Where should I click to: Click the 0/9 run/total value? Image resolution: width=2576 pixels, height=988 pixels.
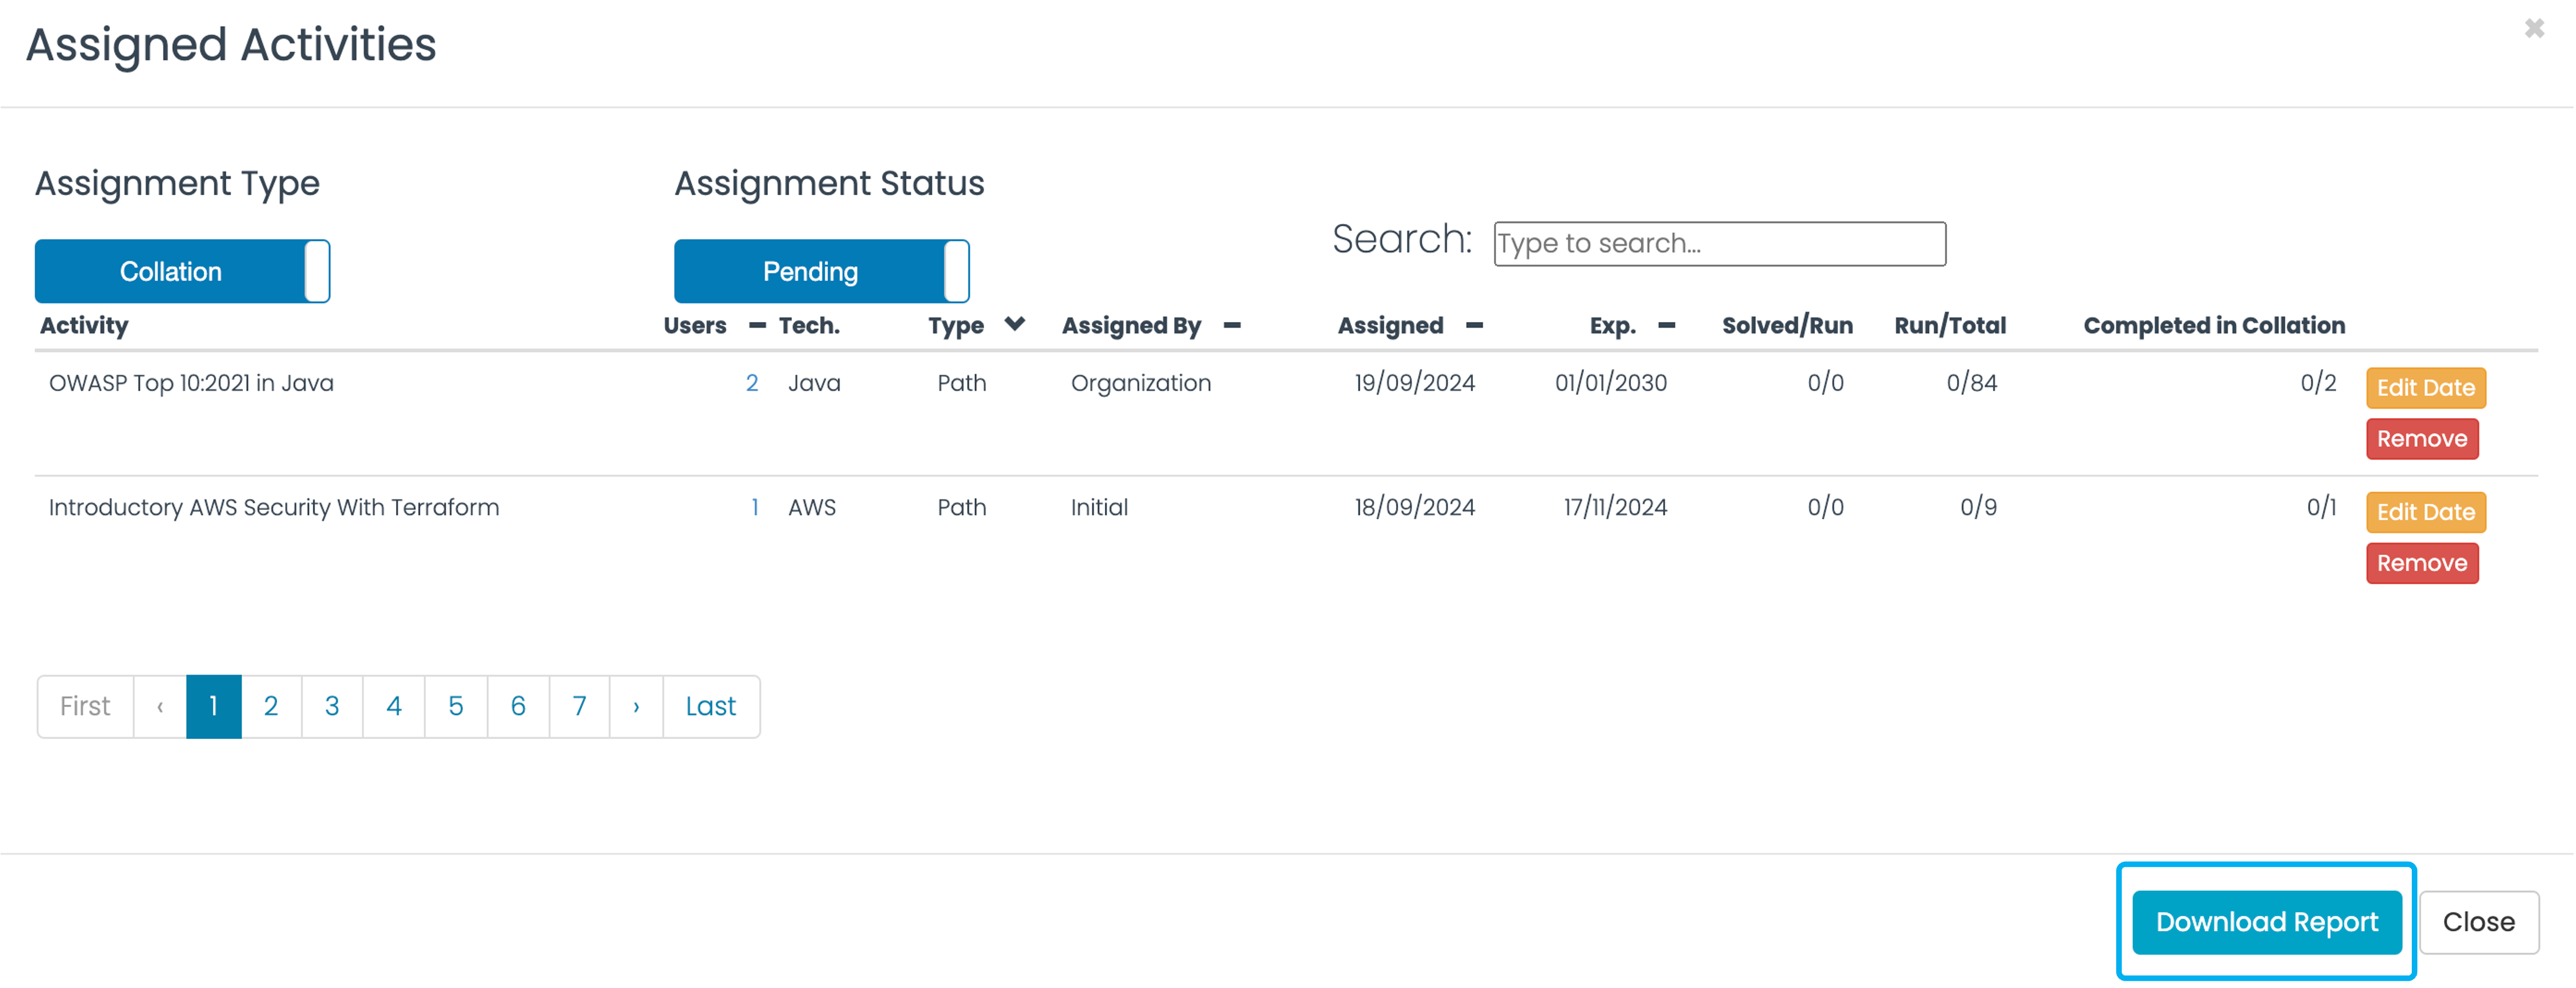[1978, 507]
